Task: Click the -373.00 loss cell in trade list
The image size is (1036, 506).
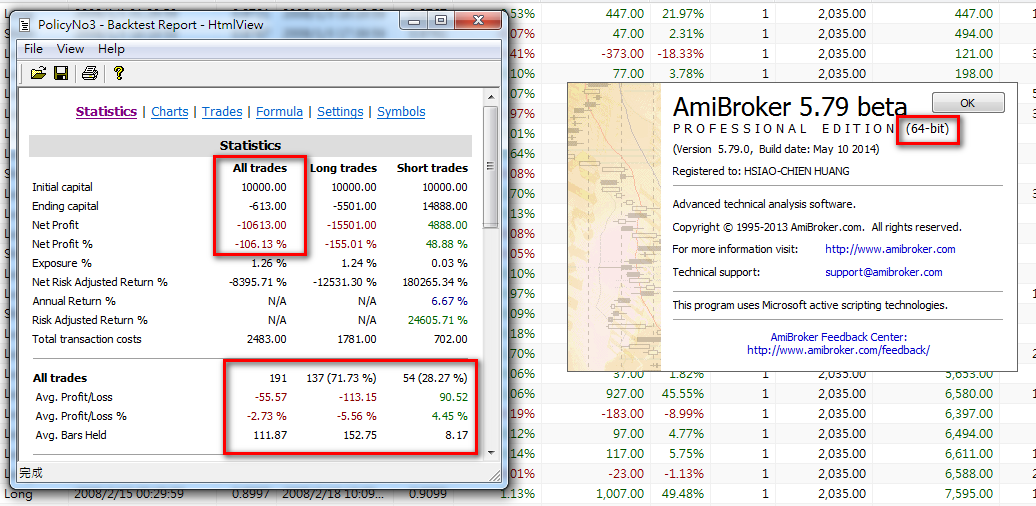Action: click(x=623, y=54)
